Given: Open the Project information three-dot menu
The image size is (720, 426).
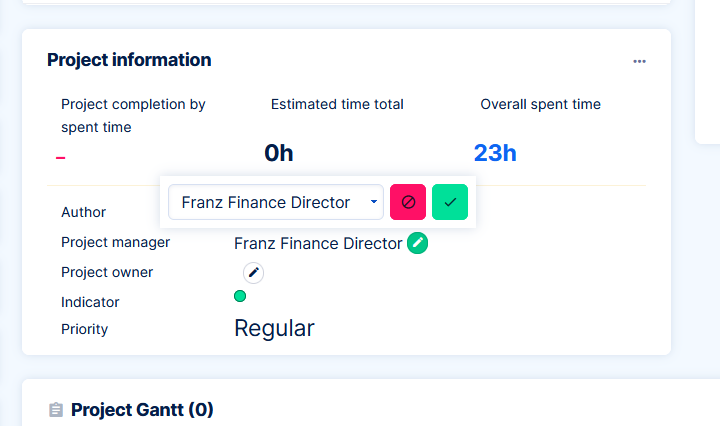Looking at the screenshot, I should click(x=640, y=61).
